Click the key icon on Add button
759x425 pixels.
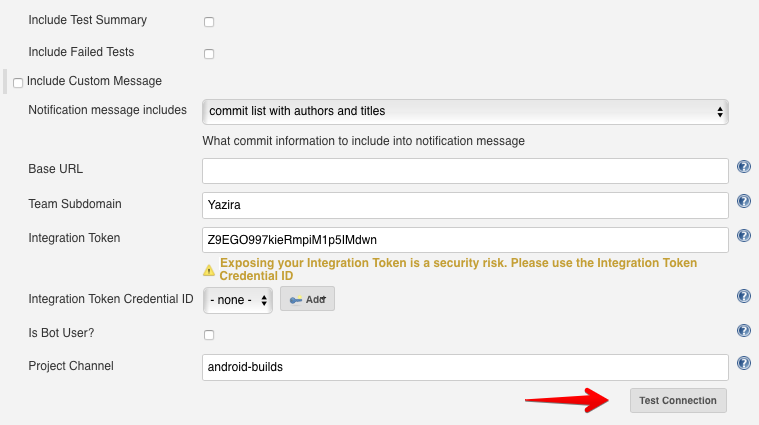296,300
